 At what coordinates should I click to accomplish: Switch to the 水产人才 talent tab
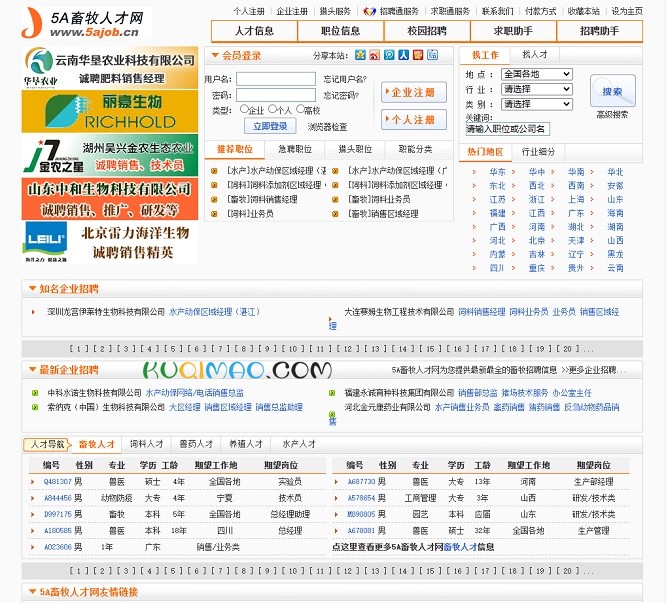(299, 444)
